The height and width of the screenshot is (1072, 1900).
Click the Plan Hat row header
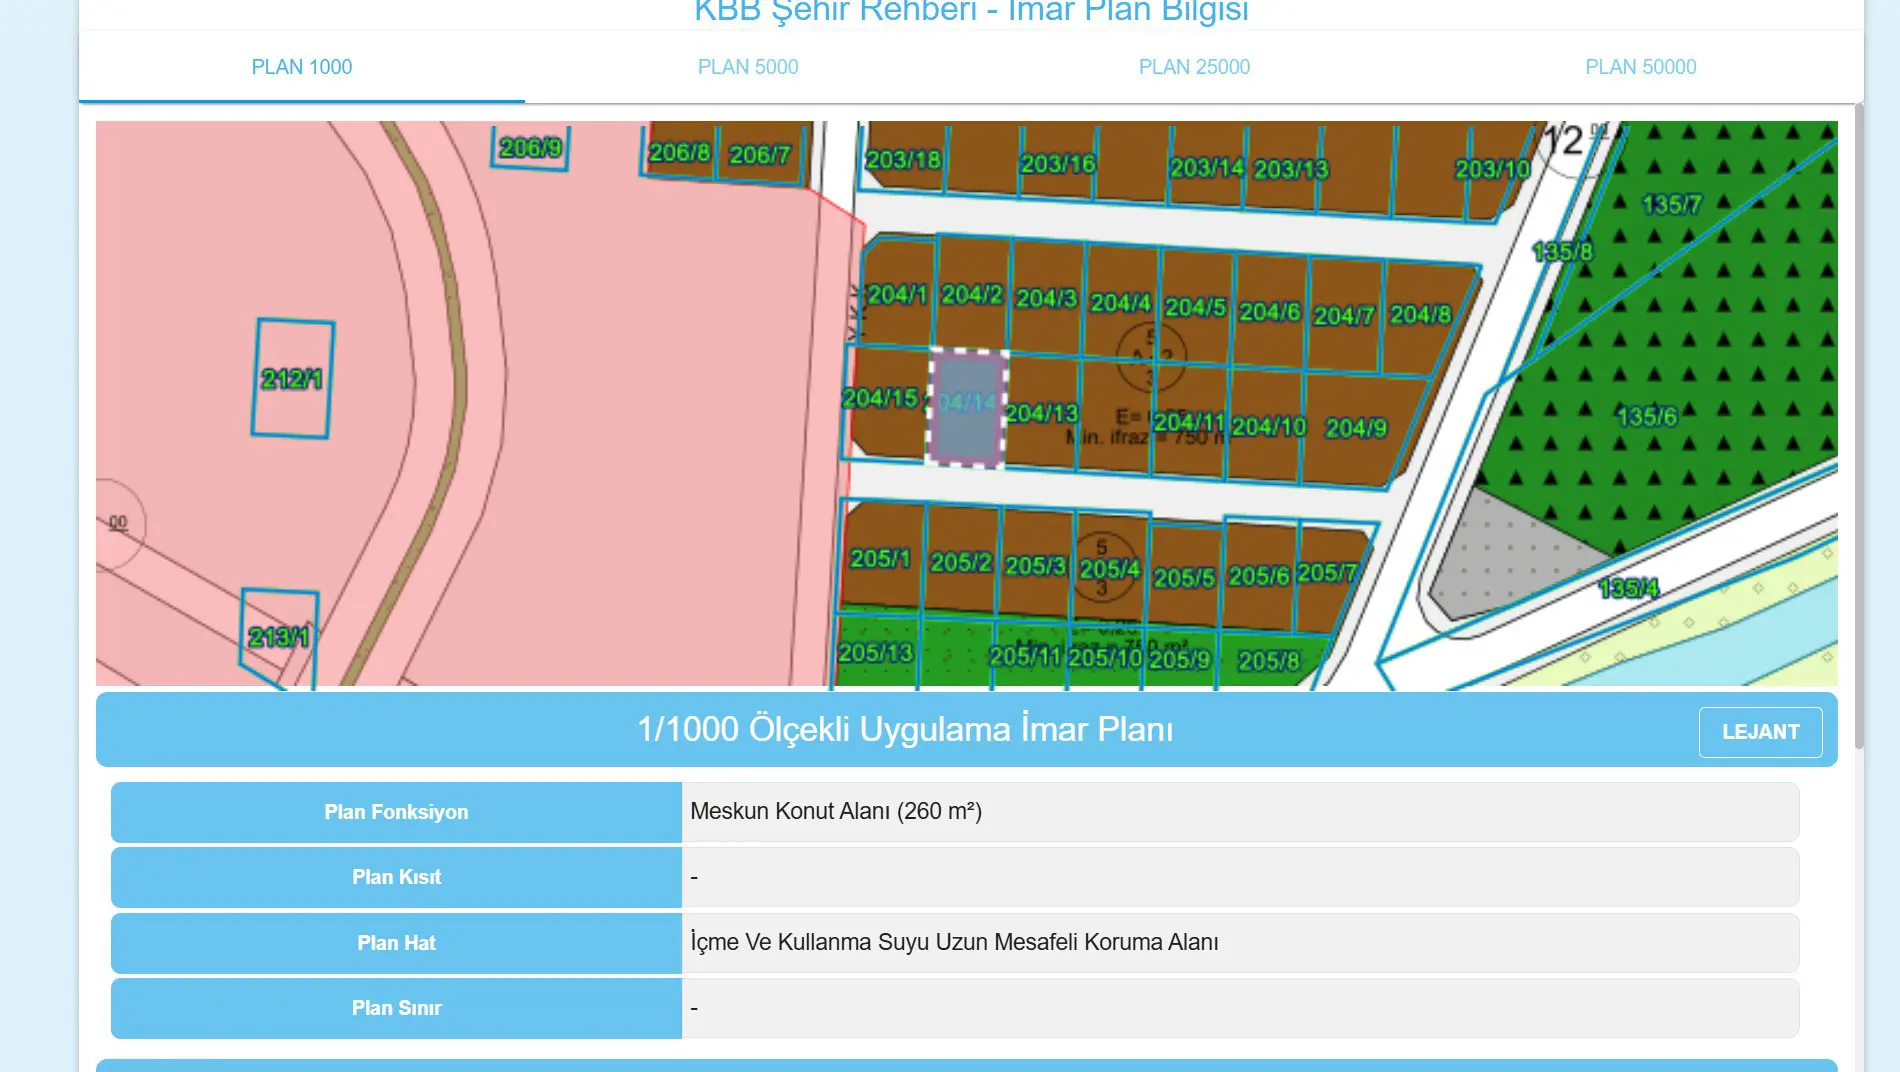point(396,943)
